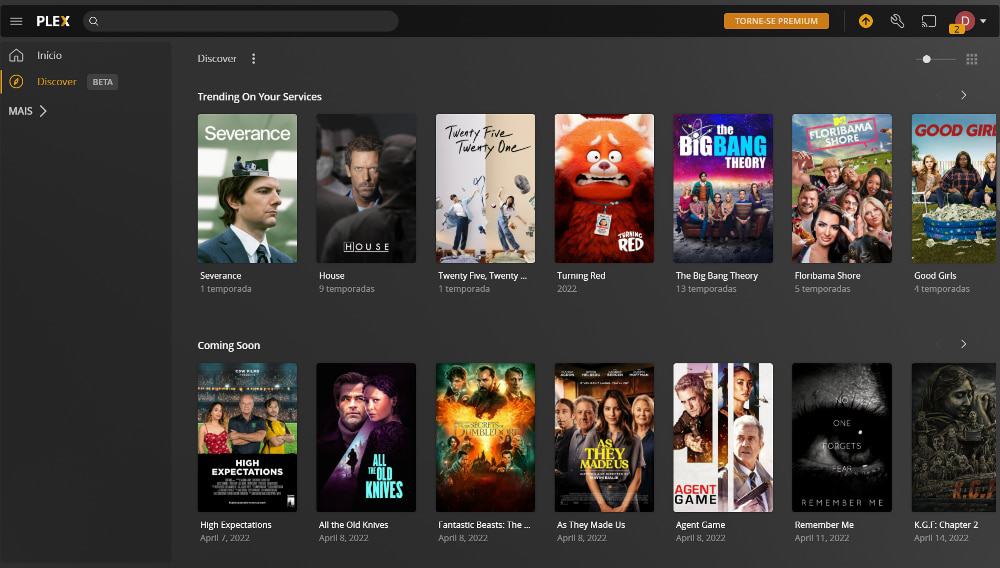The width and height of the screenshot is (1000, 568).
Task: Open the All the Old Knives poster
Action: tap(366, 437)
